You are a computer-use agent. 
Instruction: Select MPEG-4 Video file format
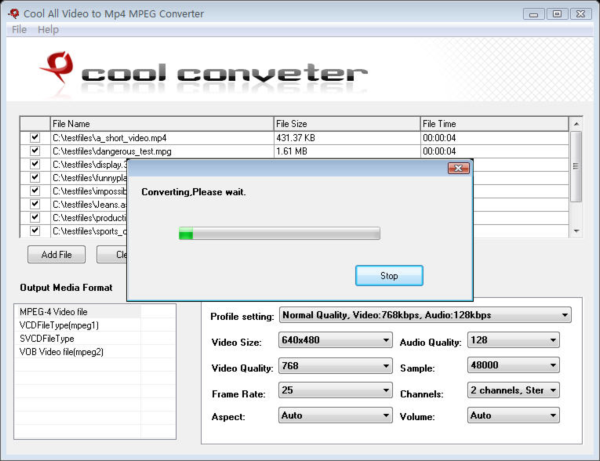[x=53, y=312]
